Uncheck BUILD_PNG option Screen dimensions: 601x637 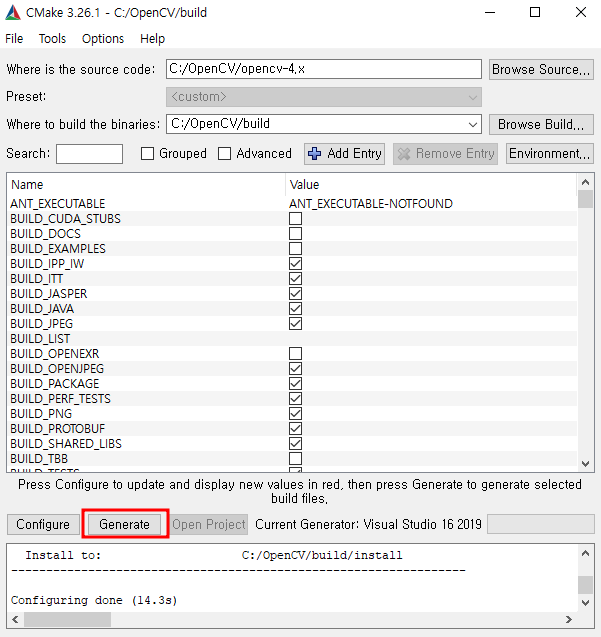[295, 414]
